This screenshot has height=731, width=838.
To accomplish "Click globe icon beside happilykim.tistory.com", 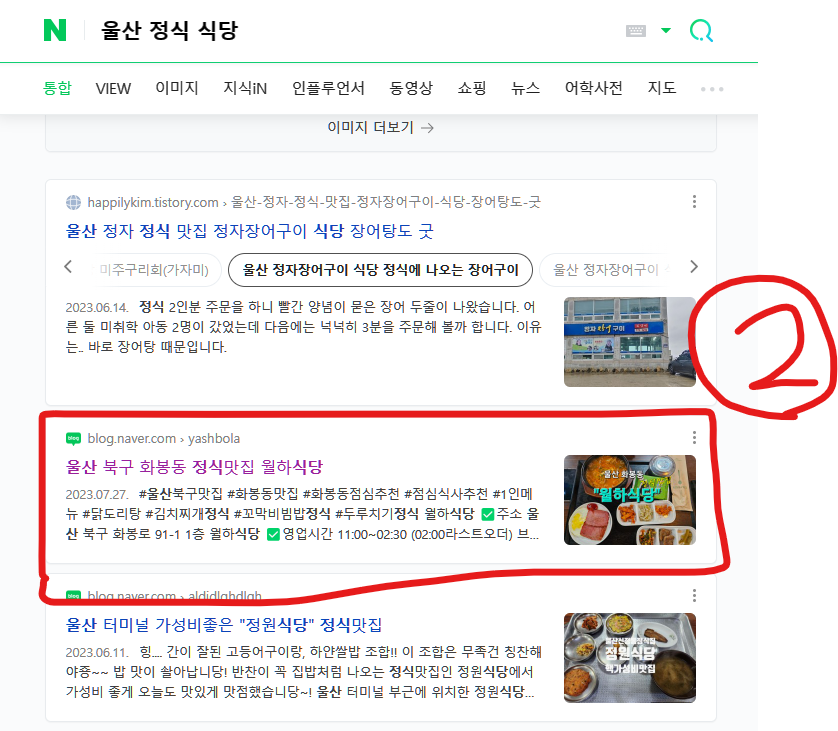I will tap(73, 203).
